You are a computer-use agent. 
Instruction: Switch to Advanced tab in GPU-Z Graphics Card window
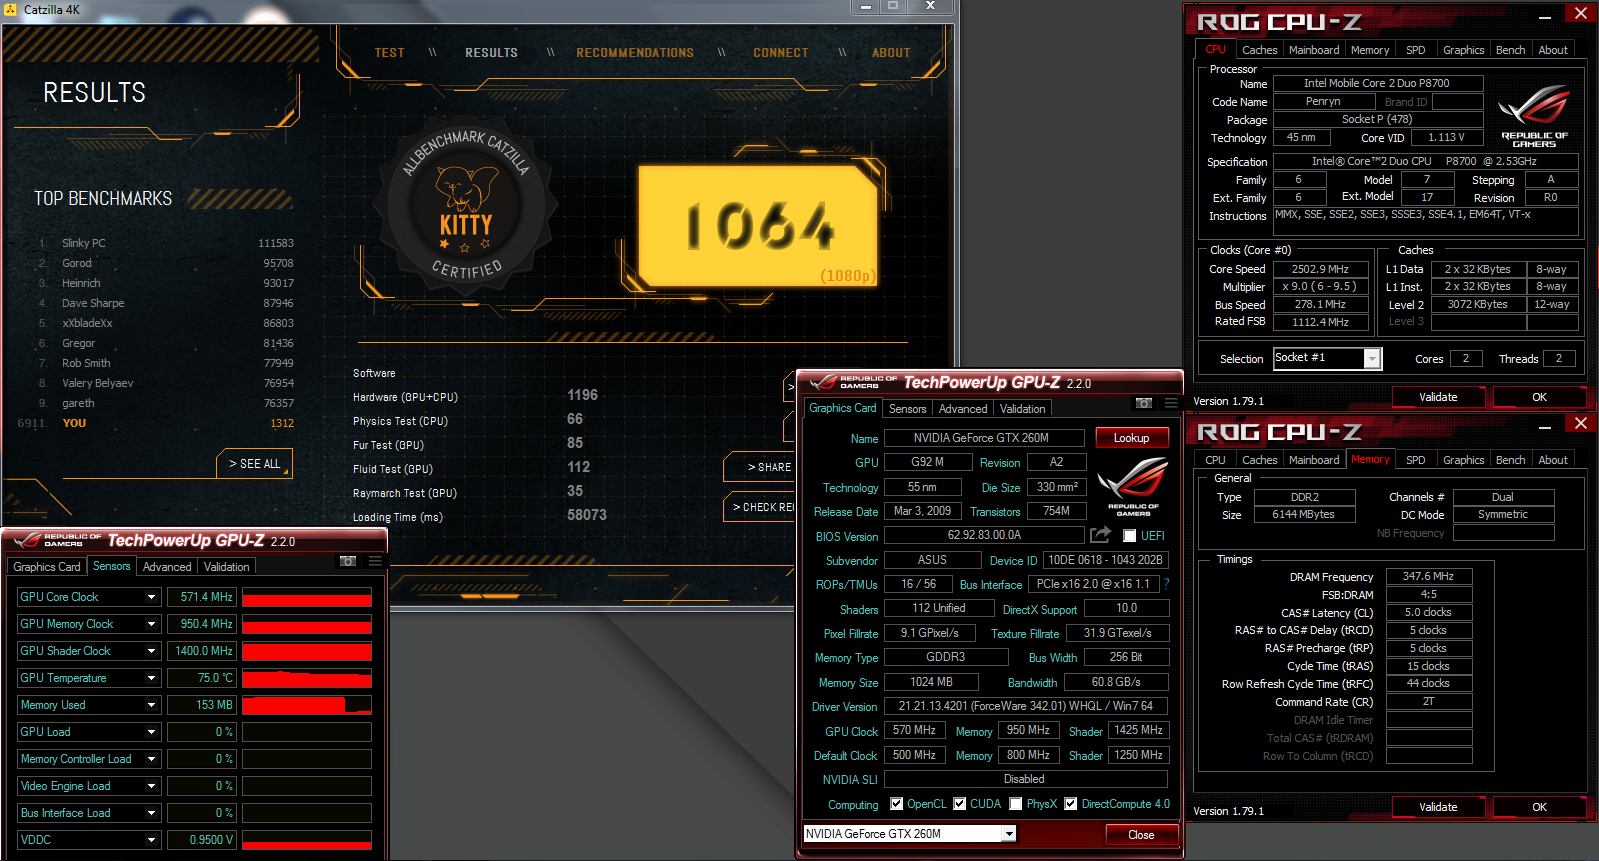963,409
